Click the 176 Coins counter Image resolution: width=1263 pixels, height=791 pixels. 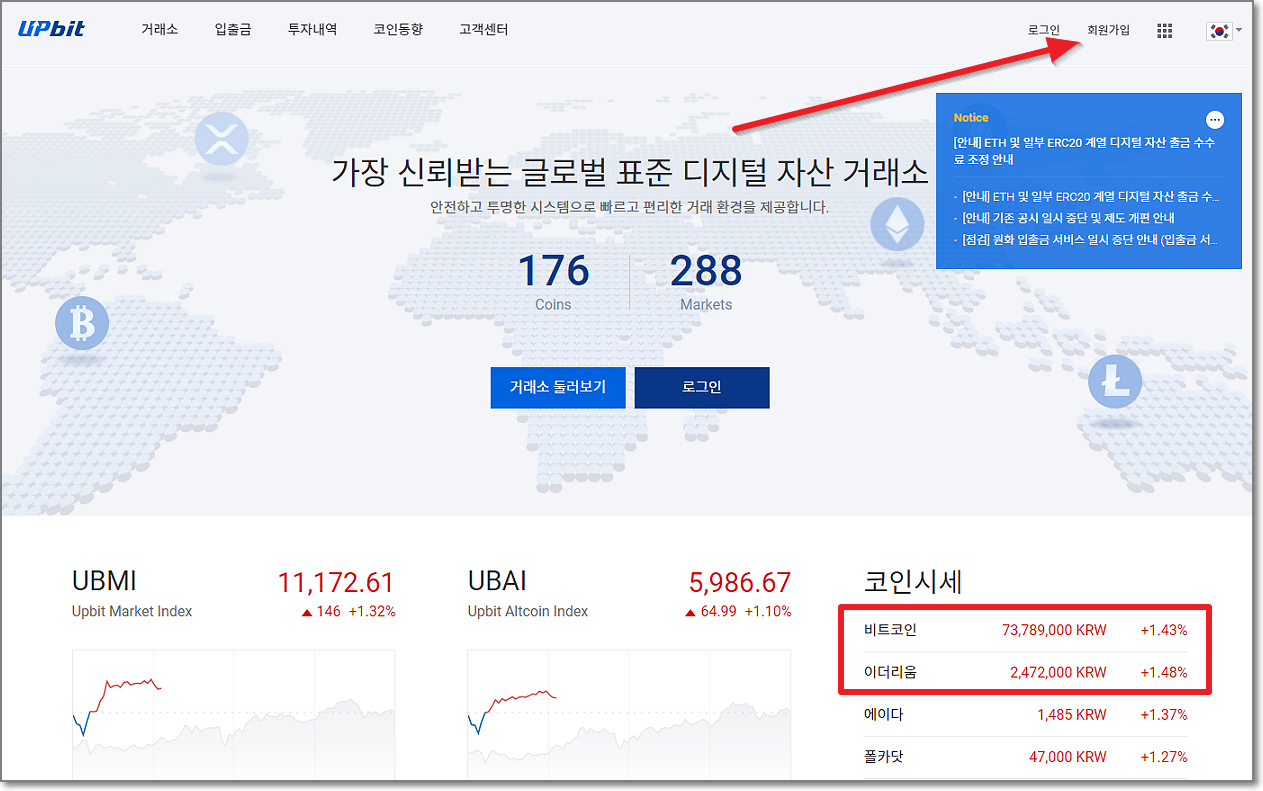553,281
